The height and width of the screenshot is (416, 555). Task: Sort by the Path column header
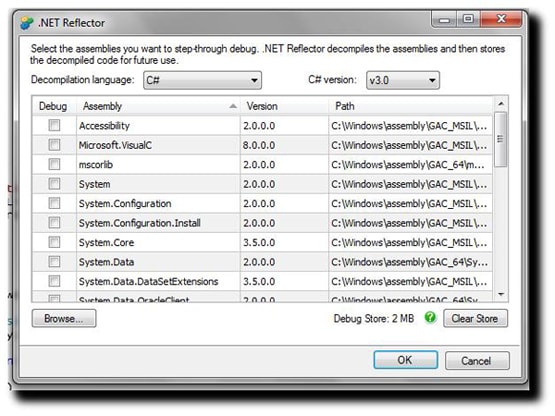pyautogui.click(x=411, y=106)
